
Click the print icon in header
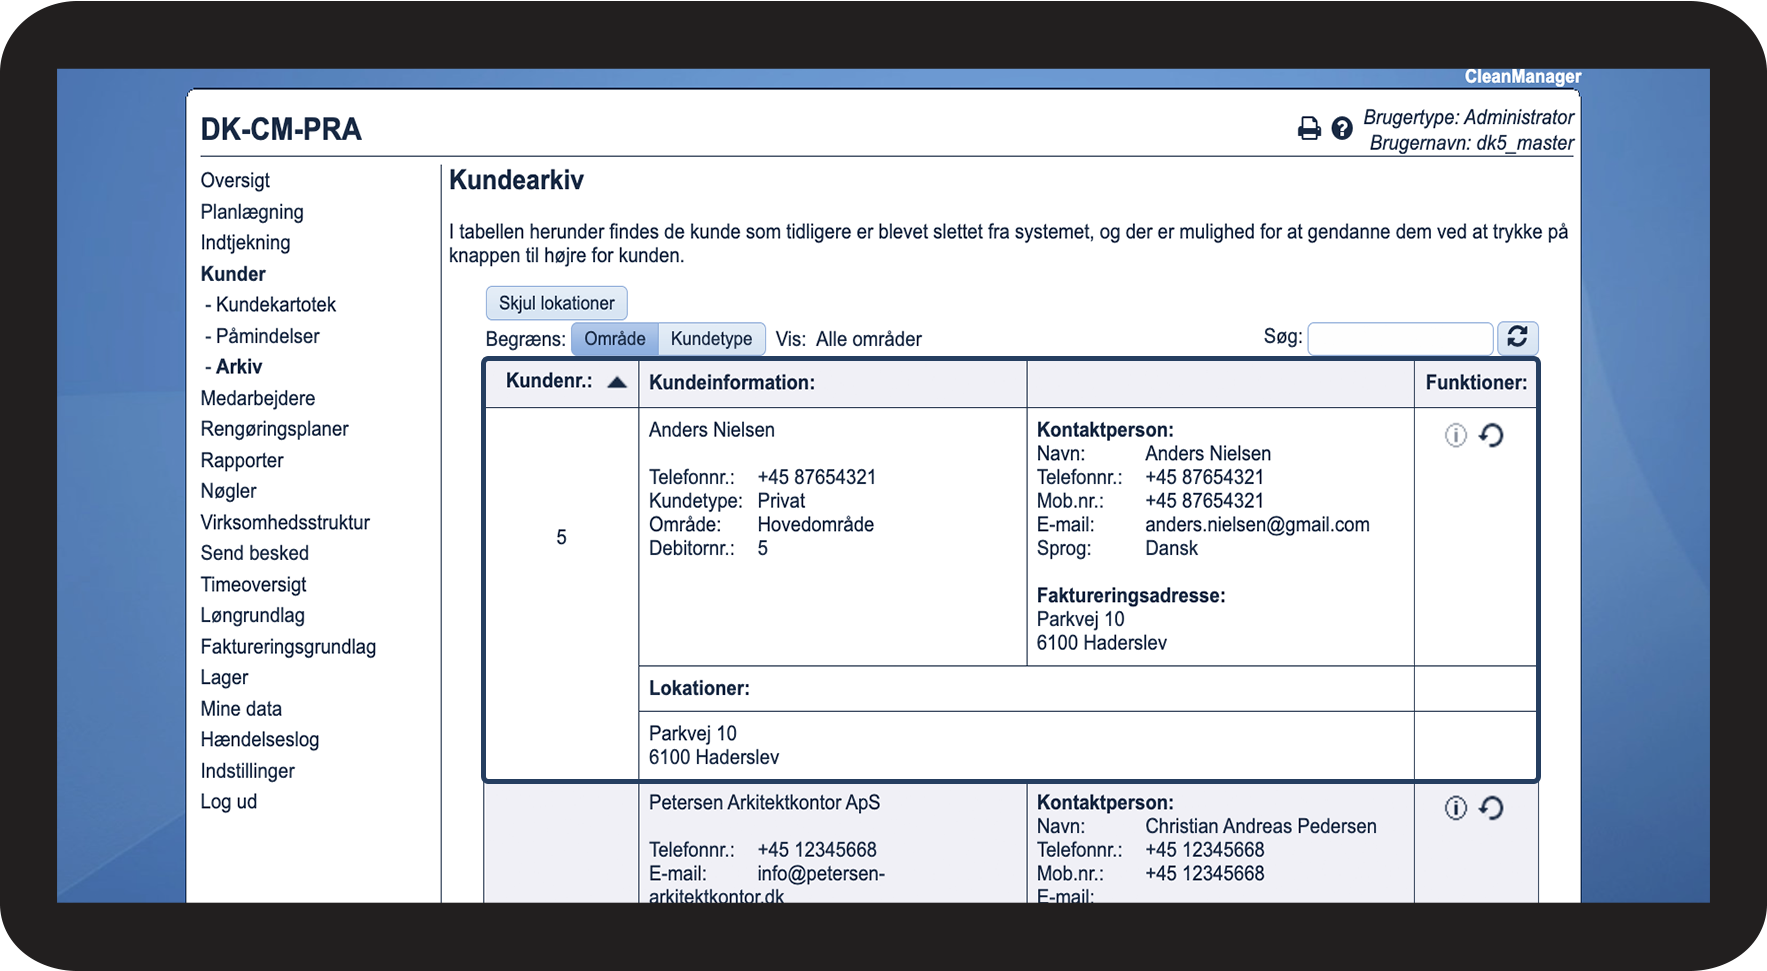point(1308,128)
